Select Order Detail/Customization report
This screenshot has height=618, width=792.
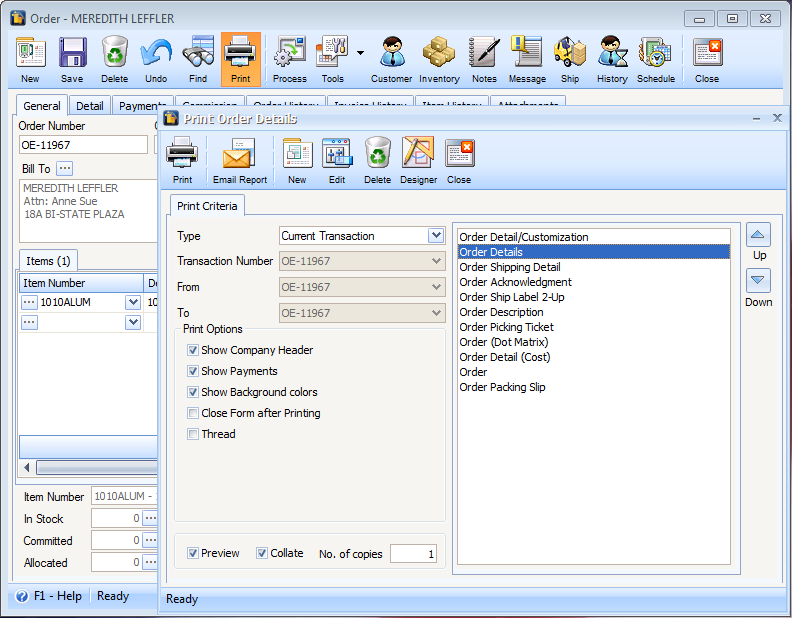593,237
